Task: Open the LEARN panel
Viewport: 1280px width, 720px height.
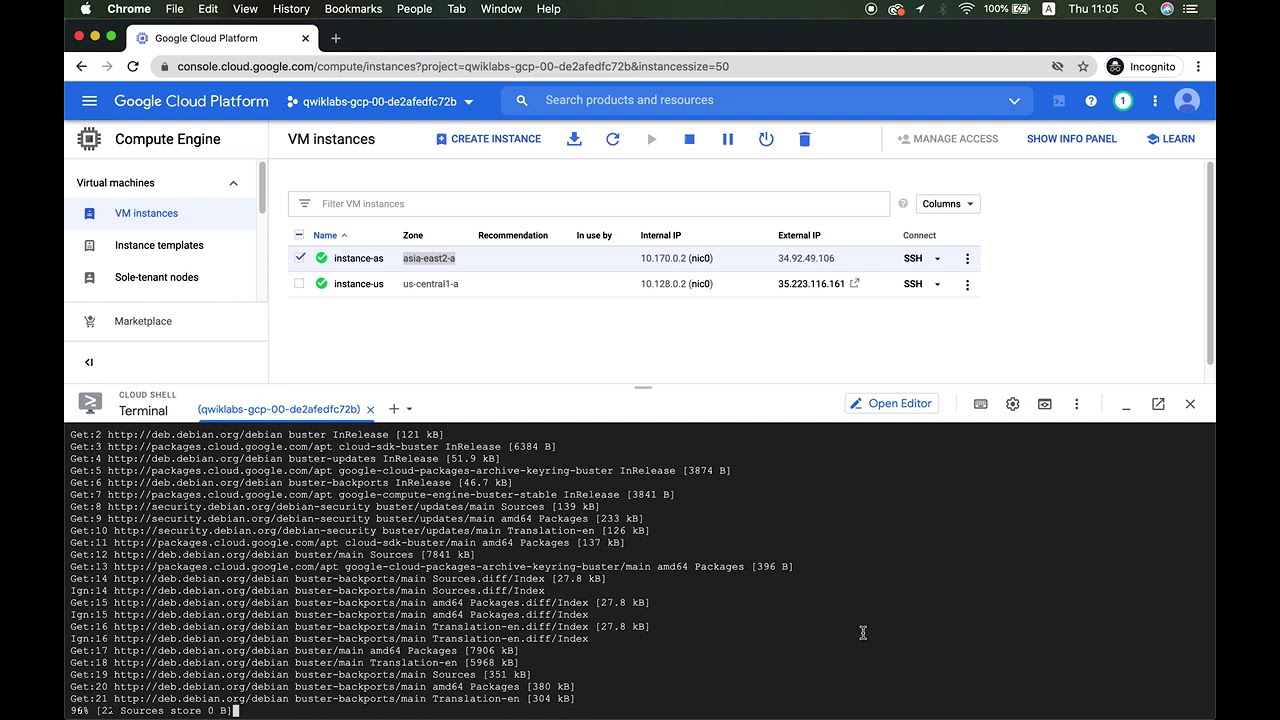Action: [x=1171, y=139]
